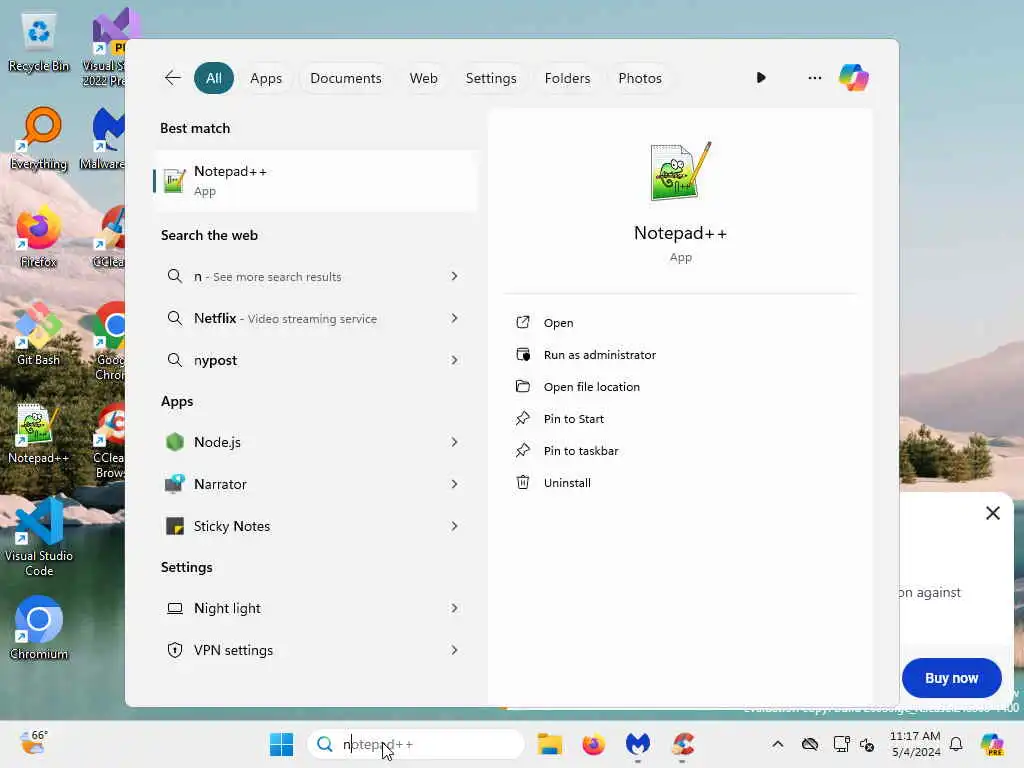1024x768 pixels.
Task: Open weather widget showing 66°
Action: [x=34, y=743]
